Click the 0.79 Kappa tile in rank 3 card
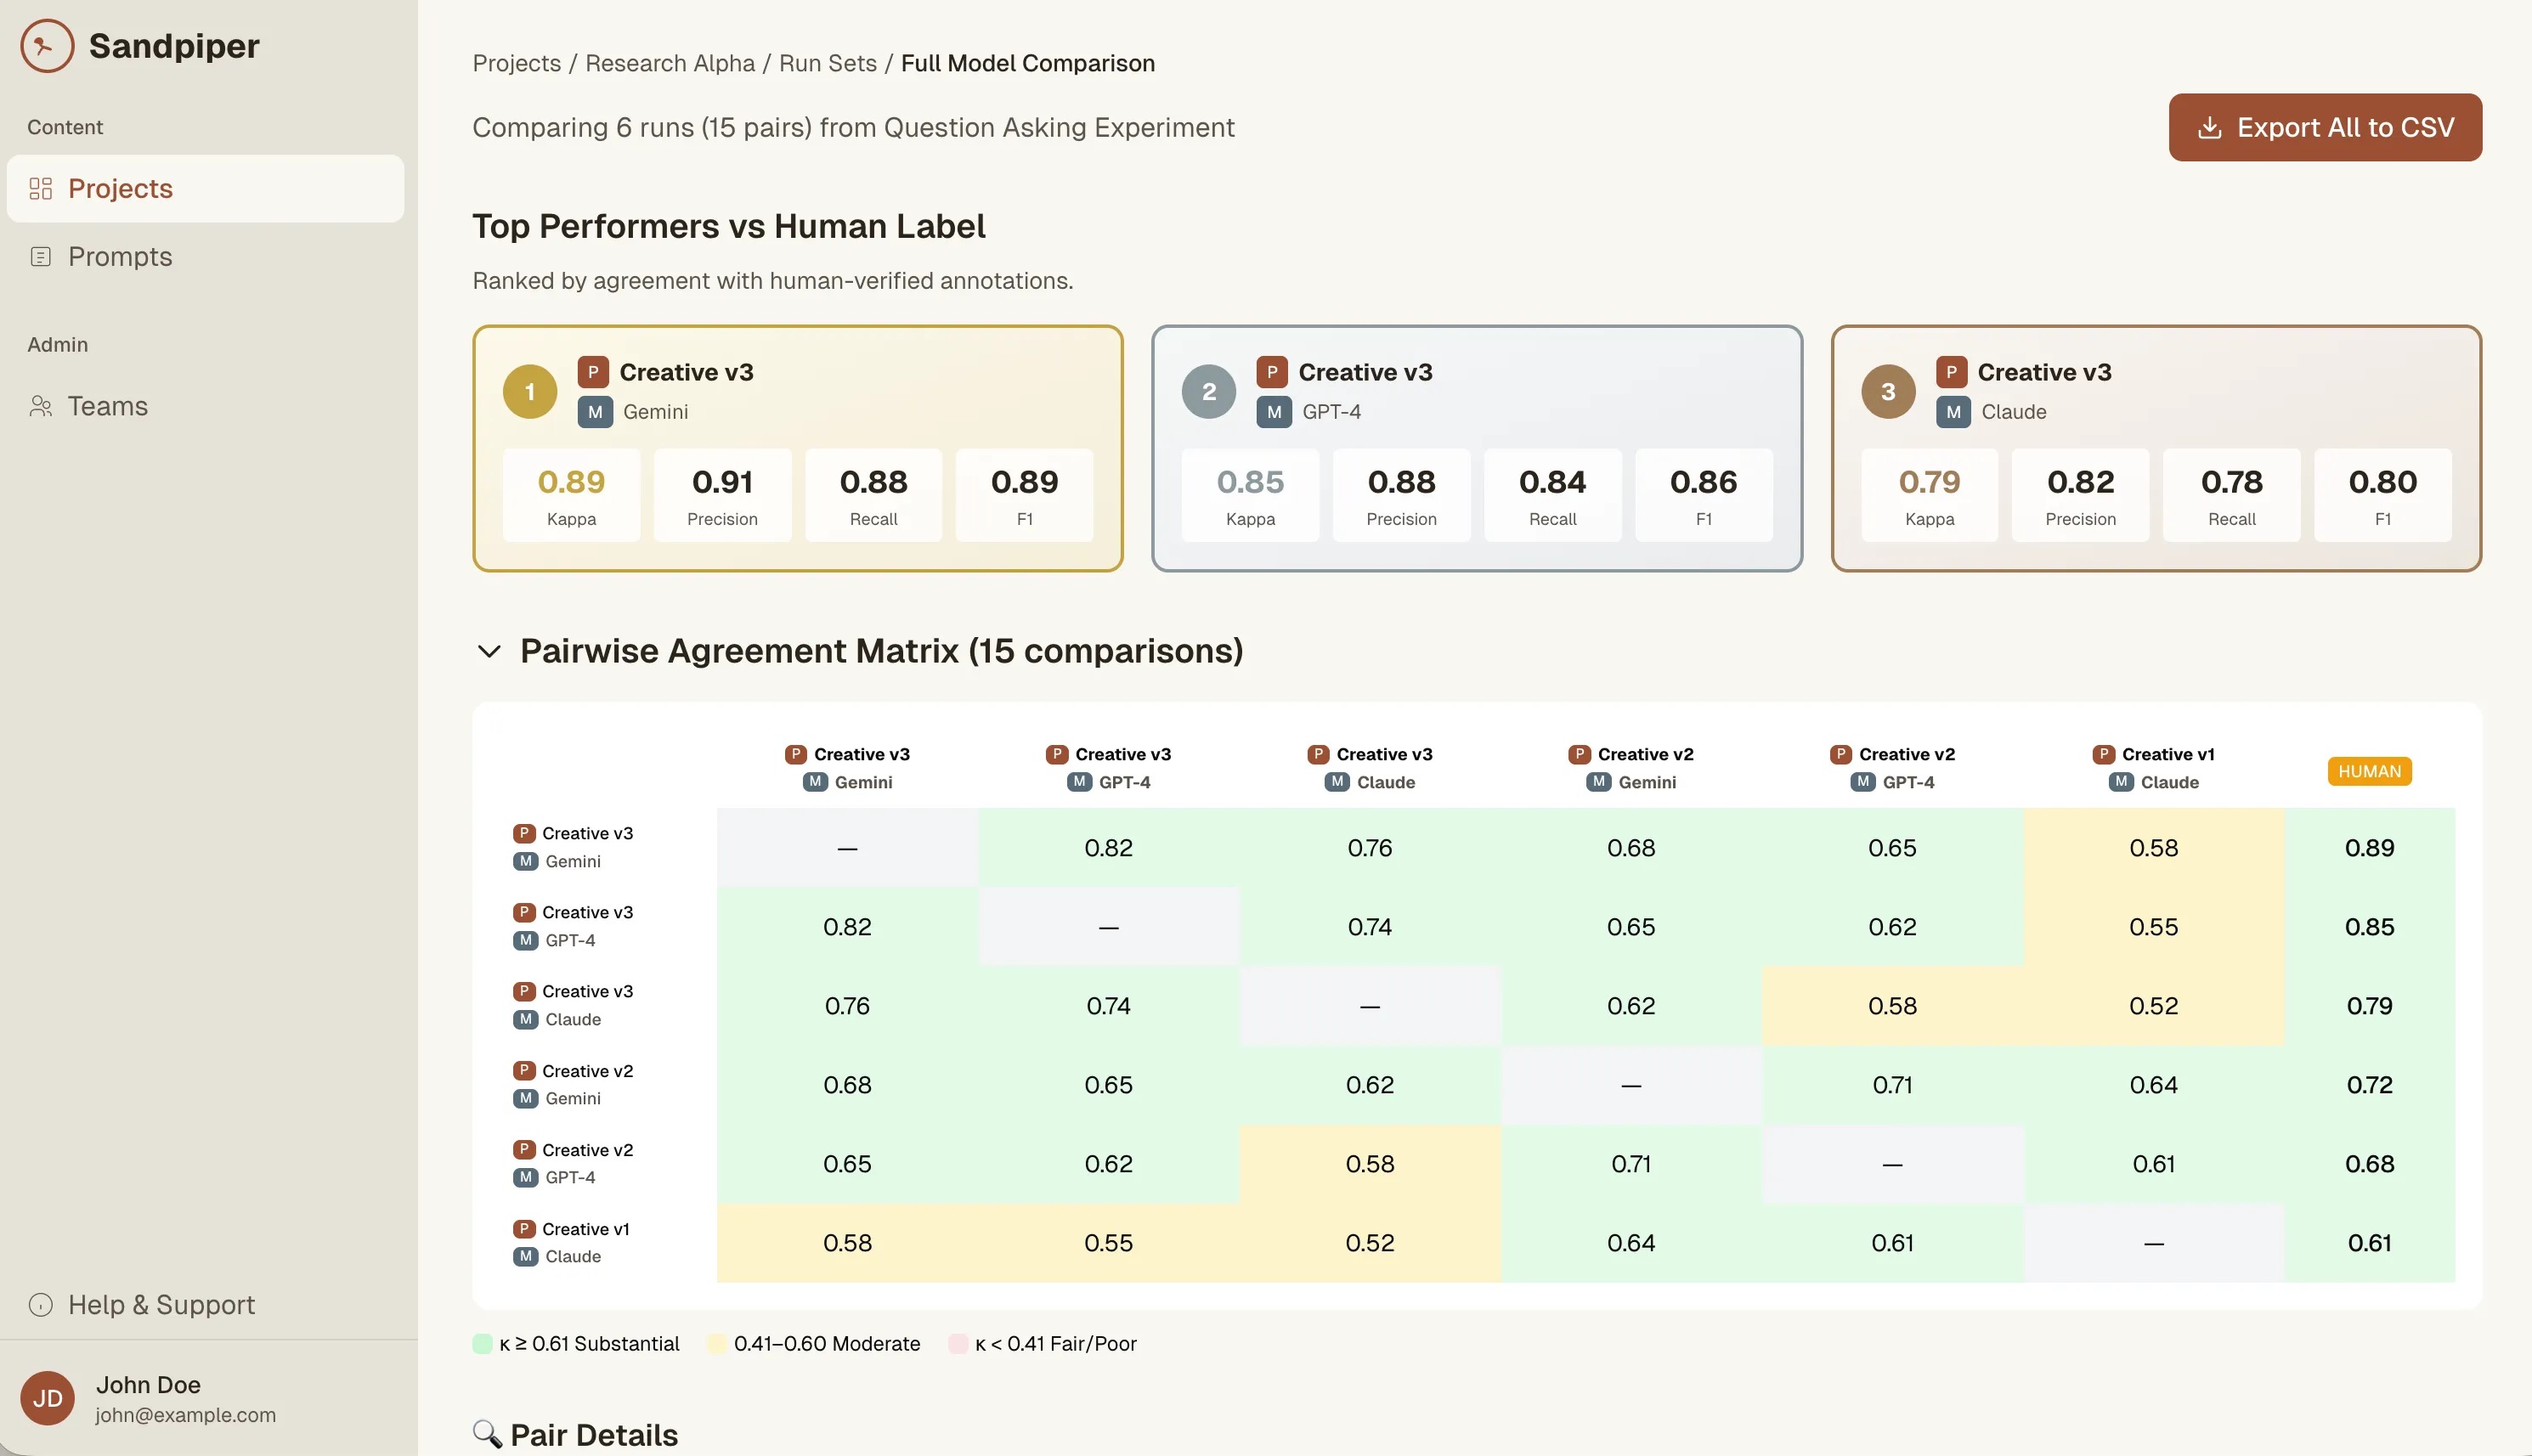The image size is (2532, 1456). [x=1929, y=495]
